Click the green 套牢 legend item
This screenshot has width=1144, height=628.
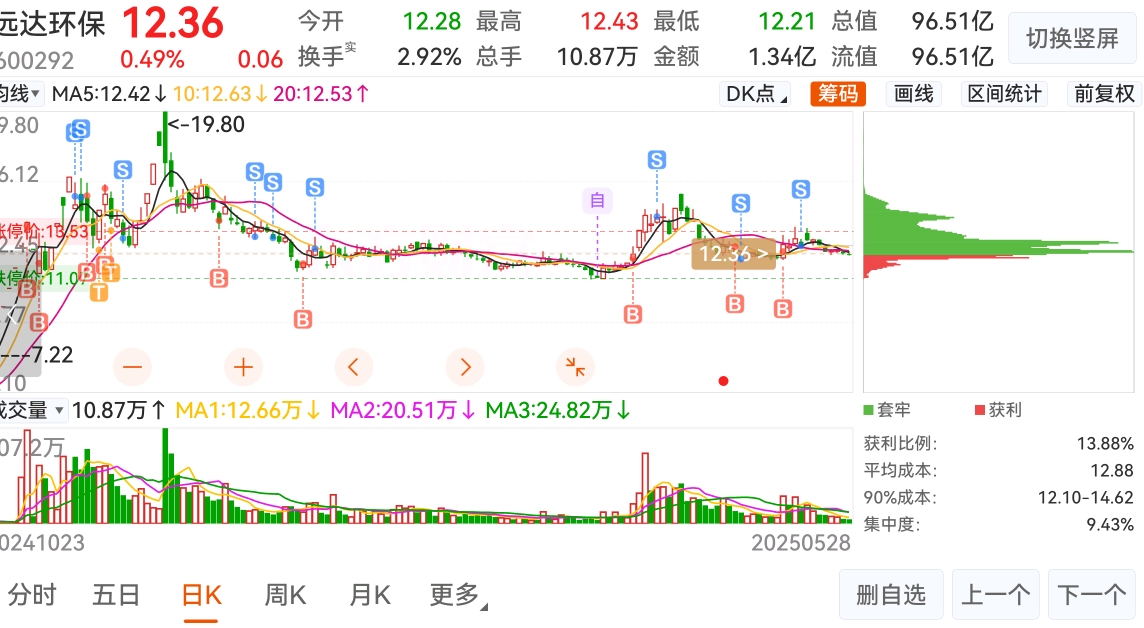pyautogui.click(x=887, y=410)
